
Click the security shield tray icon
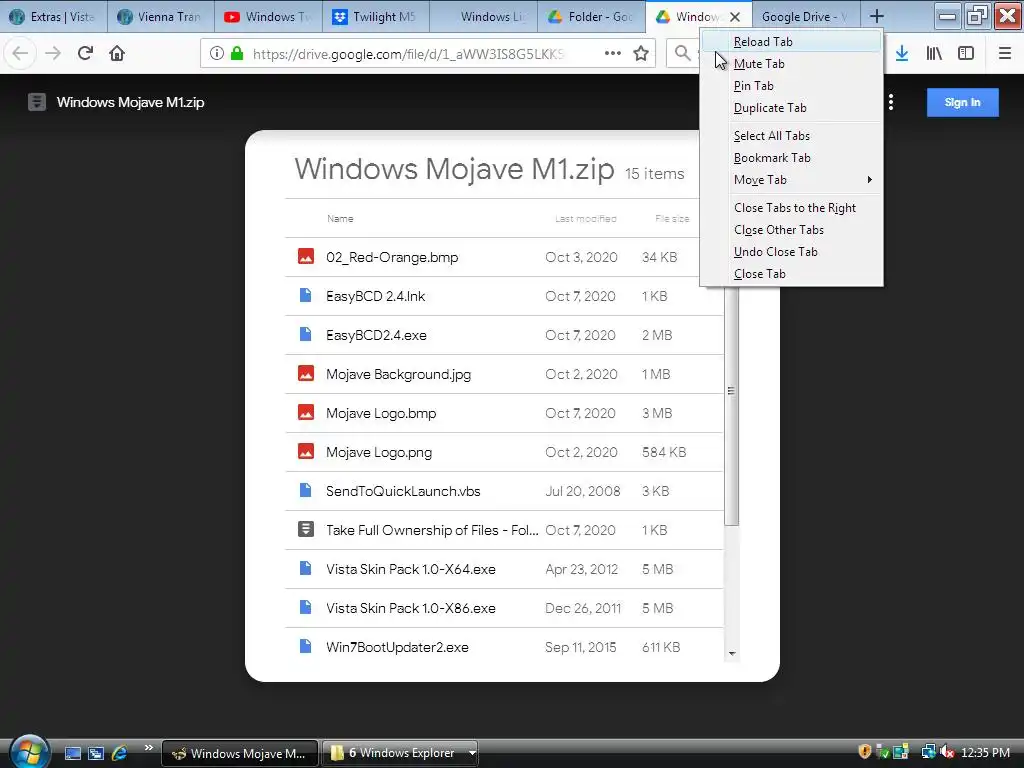tap(865, 752)
